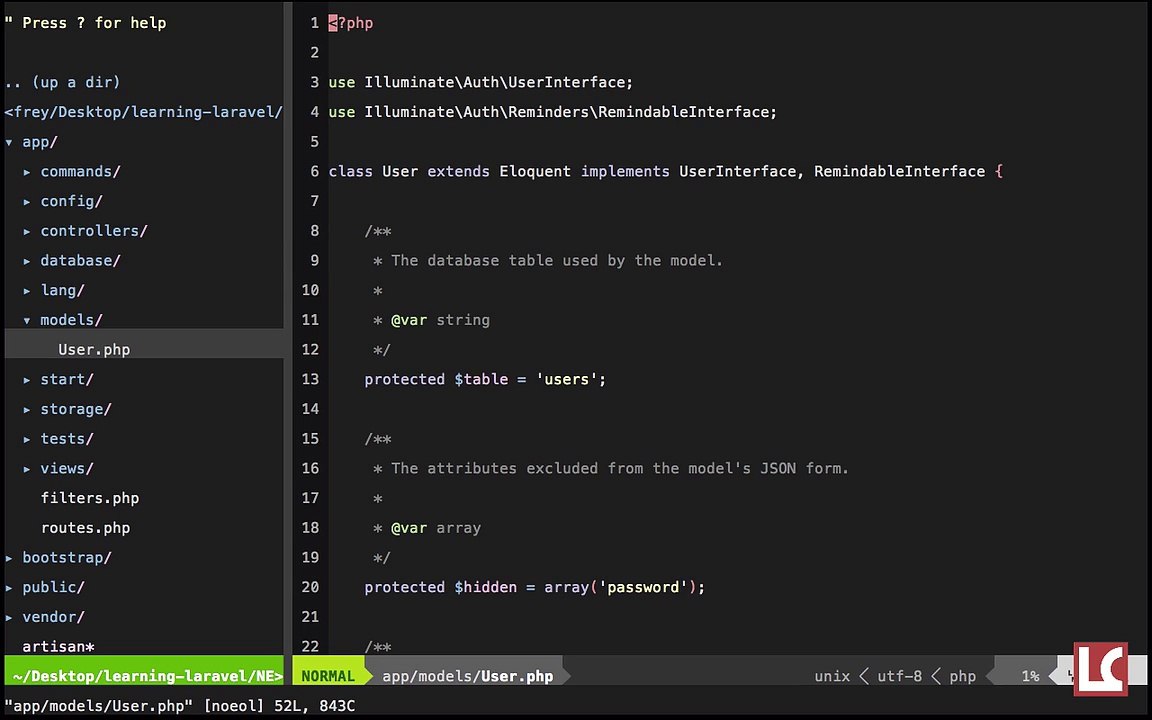Screen dimensions: 1152x720
Task: Click the 'Press ? for help' line
Action: 85,23
